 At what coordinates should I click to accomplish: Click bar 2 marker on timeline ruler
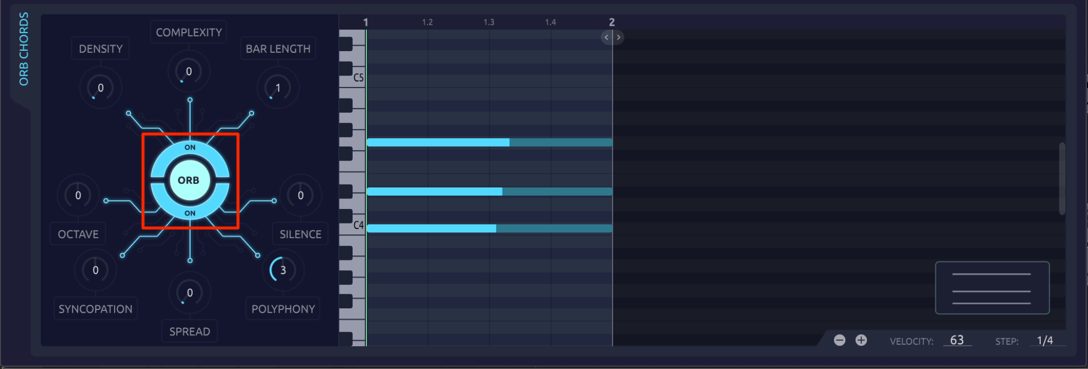point(611,22)
